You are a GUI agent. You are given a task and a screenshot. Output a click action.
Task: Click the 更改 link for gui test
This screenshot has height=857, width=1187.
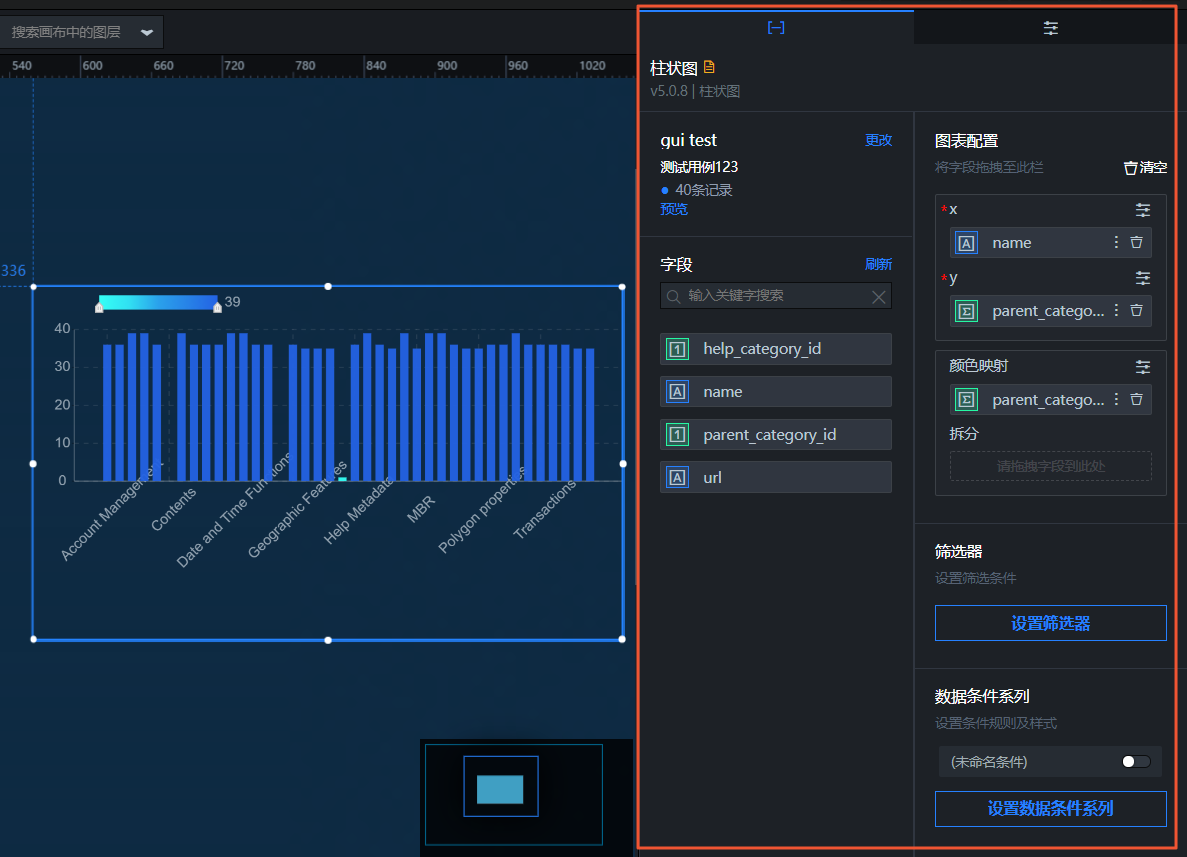click(x=878, y=140)
